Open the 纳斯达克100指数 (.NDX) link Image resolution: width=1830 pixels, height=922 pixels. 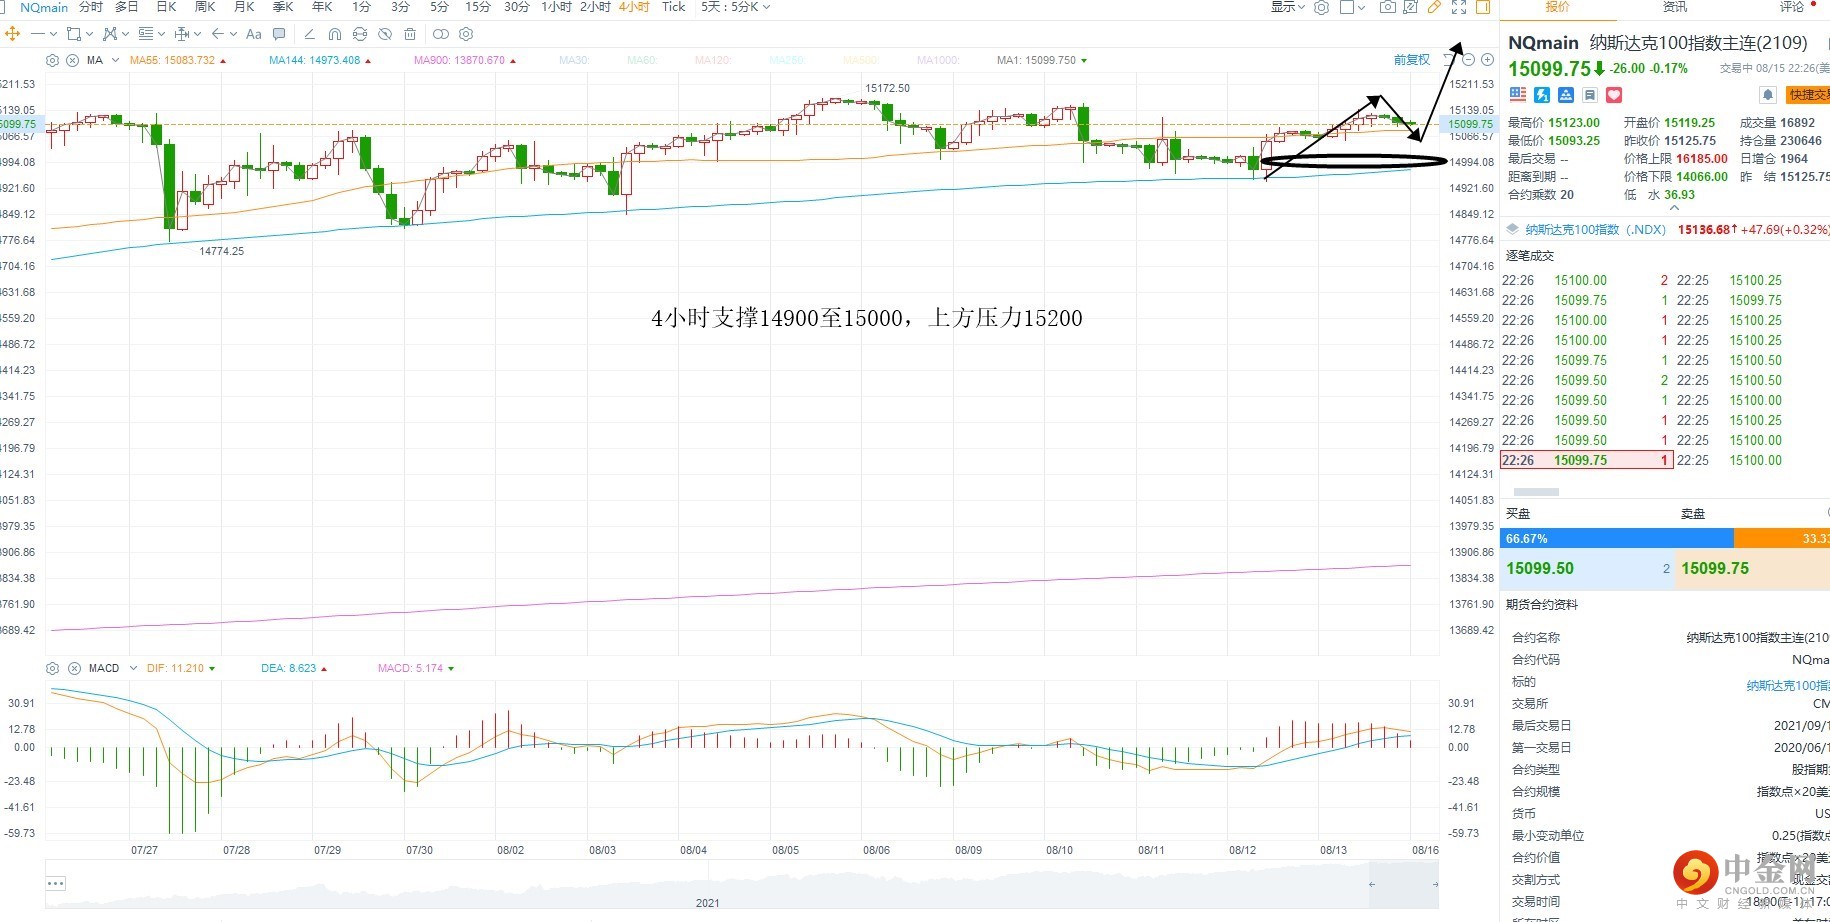tap(1596, 230)
